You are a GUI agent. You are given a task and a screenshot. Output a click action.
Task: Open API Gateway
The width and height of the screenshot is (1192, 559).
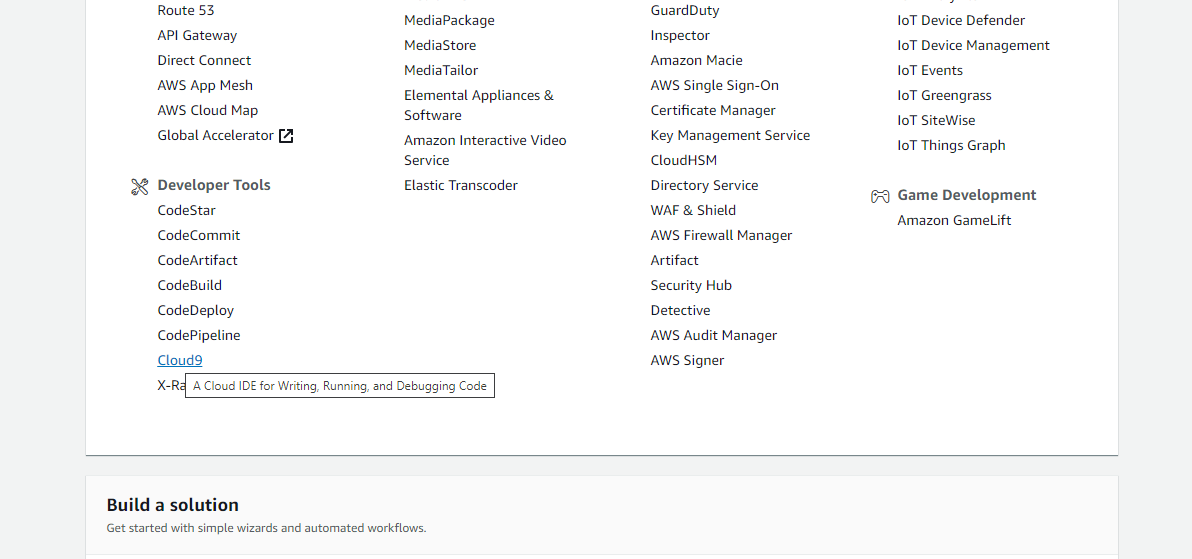pos(197,36)
